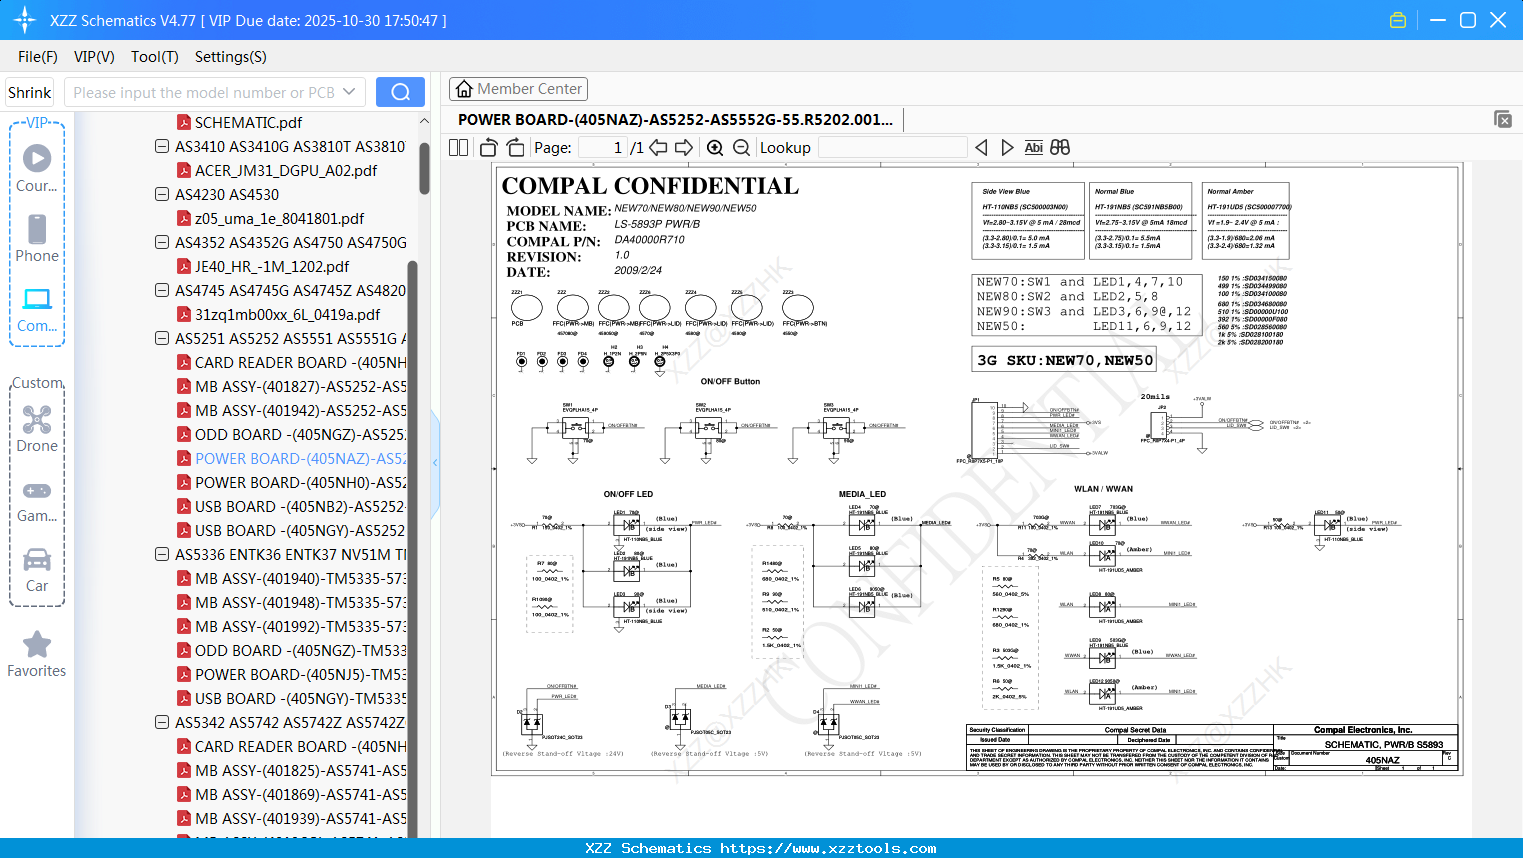Click the XZZ Schematics app logo
The width and height of the screenshot is (1523, 858).
pyautogui.click(x=24, y=20)
